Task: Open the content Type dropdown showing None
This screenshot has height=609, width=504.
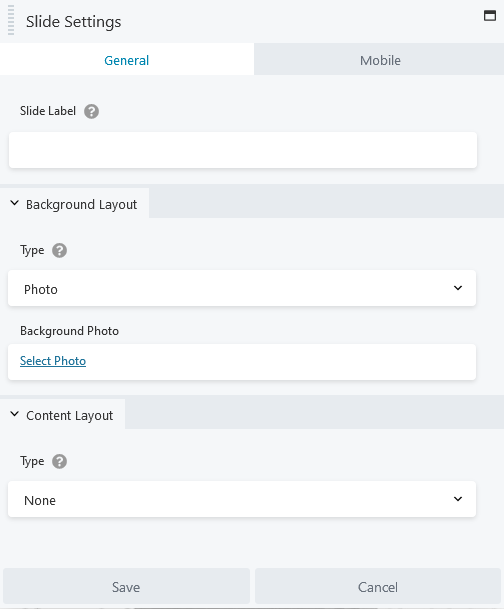Action: pyautogui.click(x=242, y=499)
